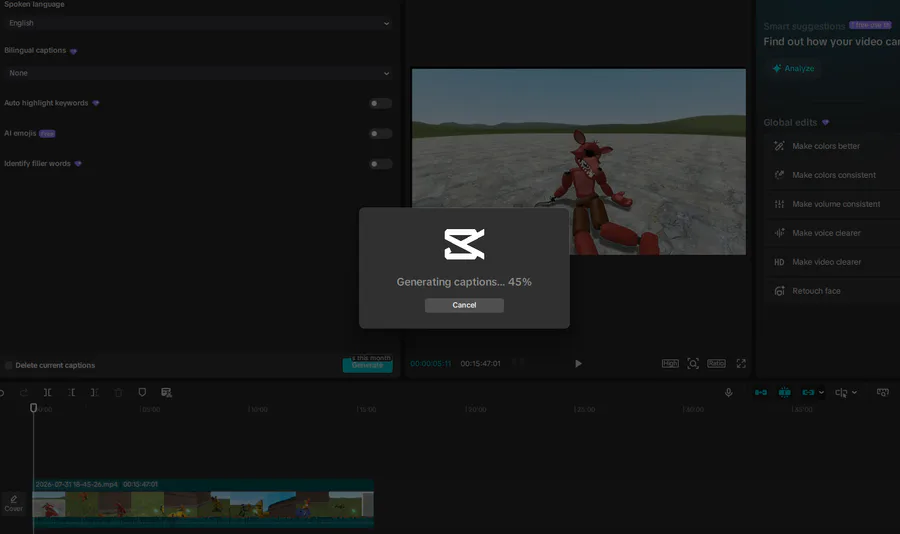Viewport: 900px width, 534px height.
Task: Toggle Auto highlight keywords switch
Action: [380, 103]
